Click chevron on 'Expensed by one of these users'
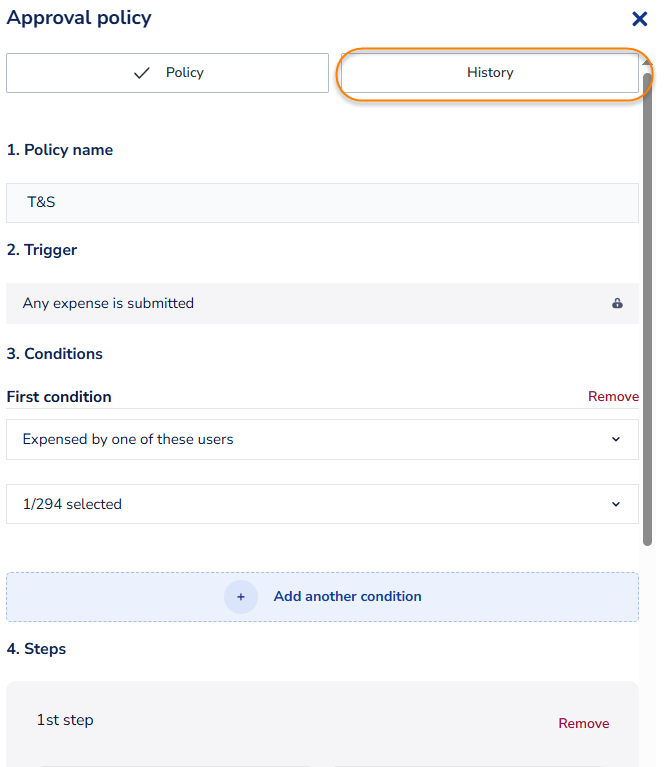The width and height of the screenshot is (666, 767). click(x=616, y=439)
